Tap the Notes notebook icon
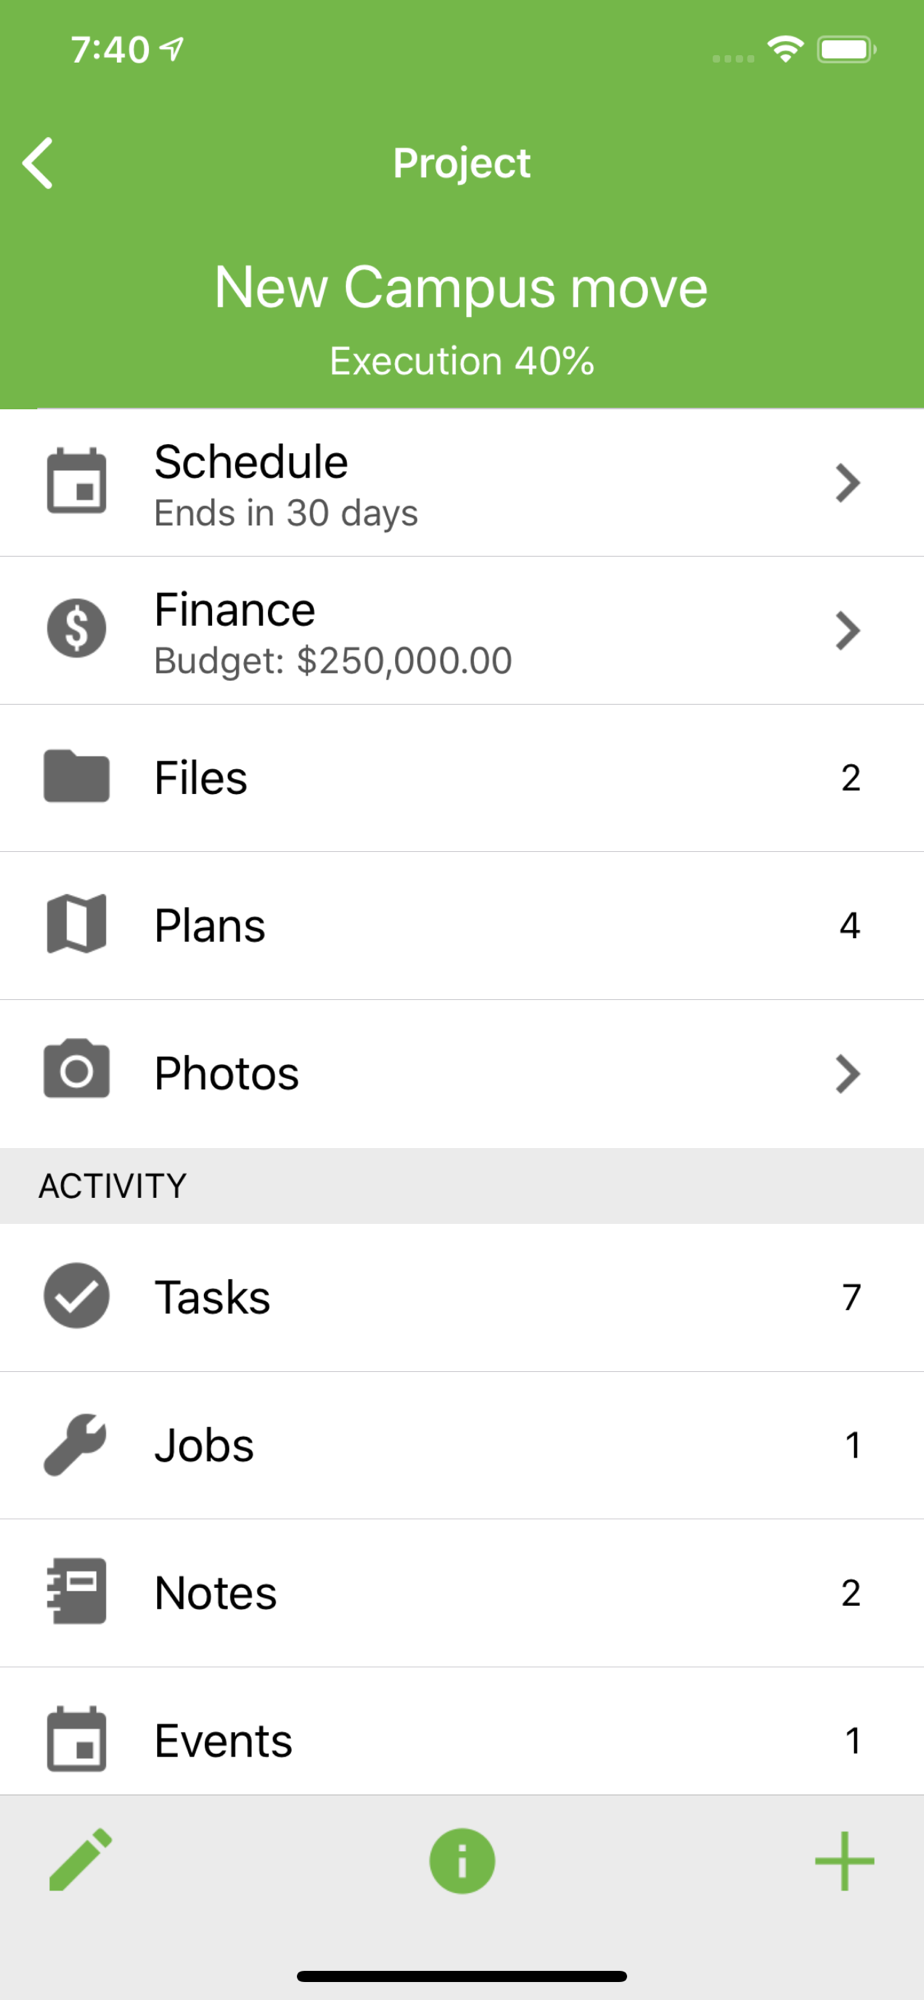The image size is (924, 2000). coord(77,1591)
